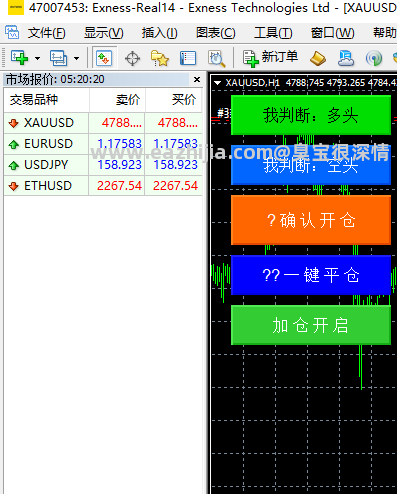Select the XAUUSD symbol row
397x494 pixels.
click(103, 123)
